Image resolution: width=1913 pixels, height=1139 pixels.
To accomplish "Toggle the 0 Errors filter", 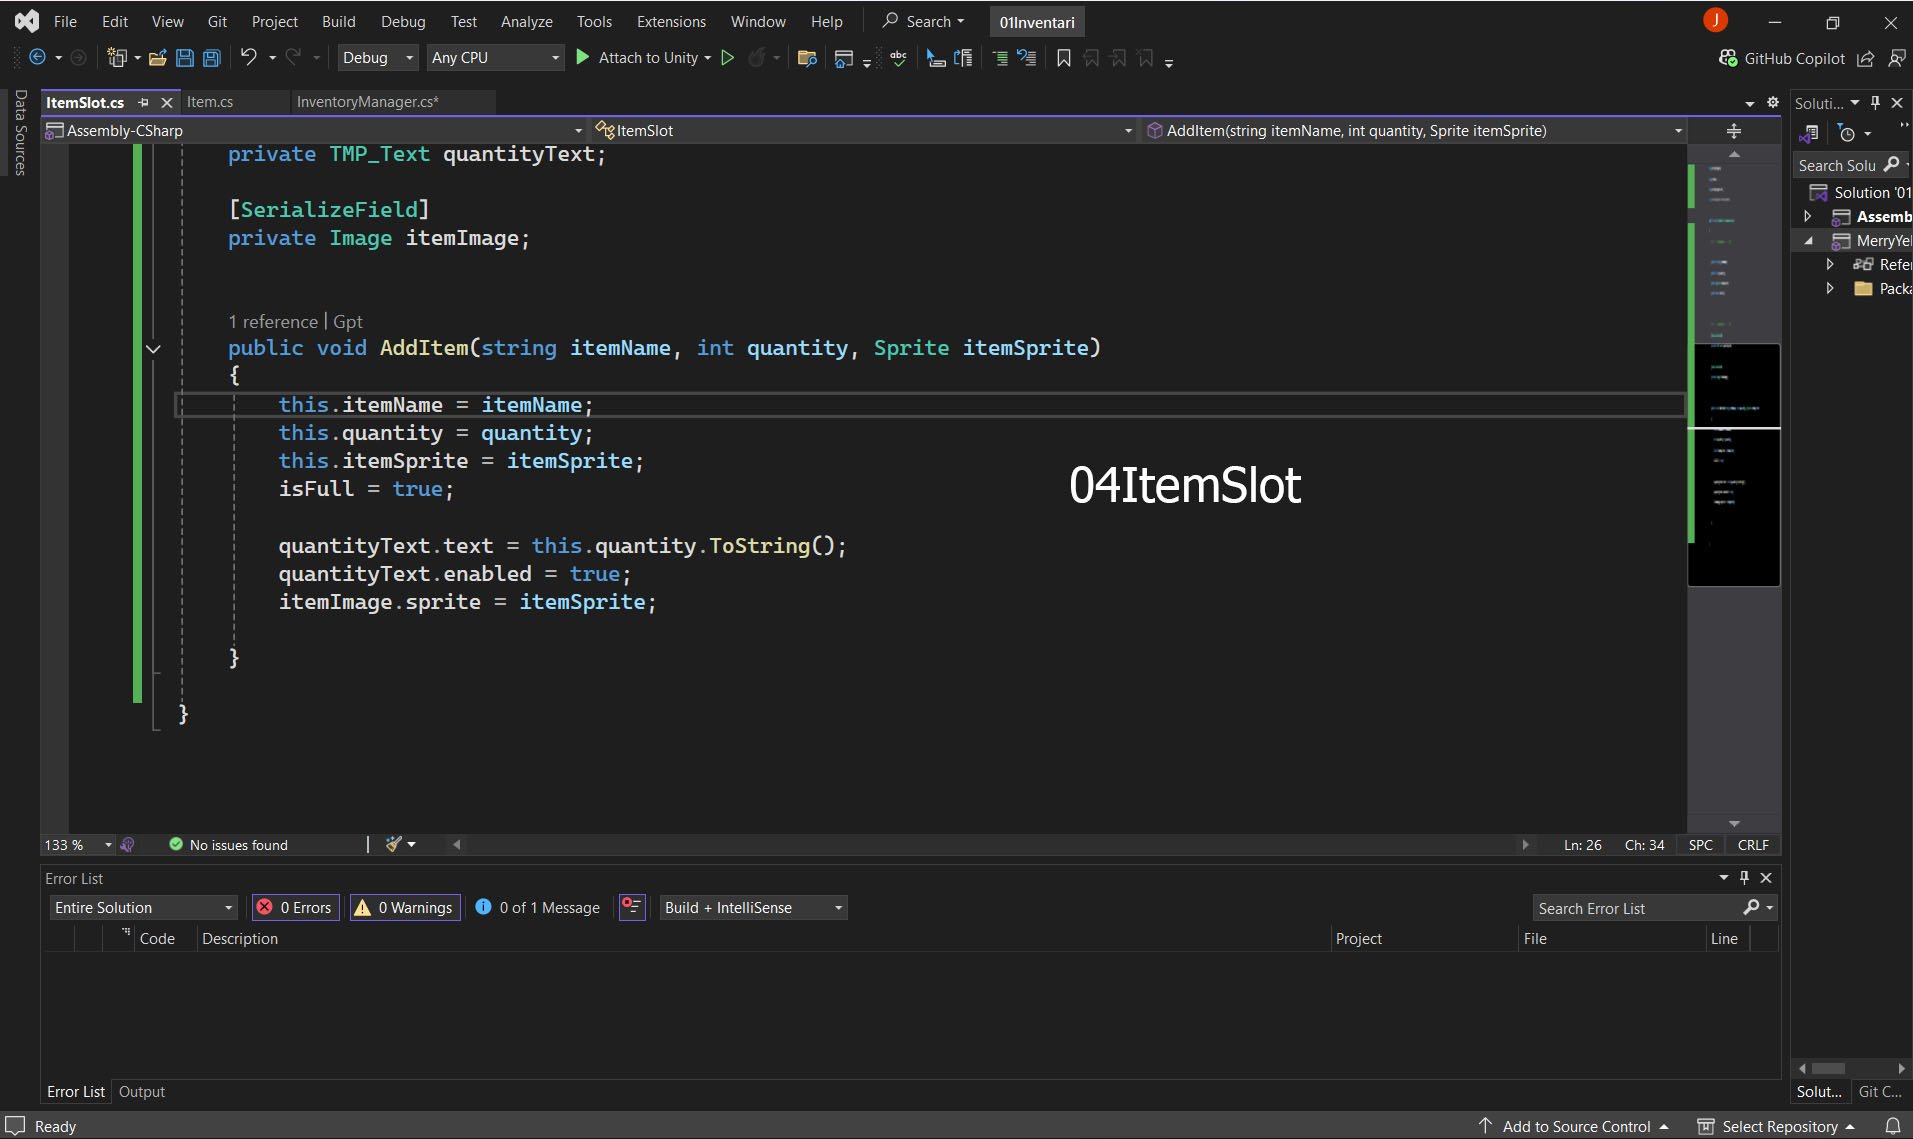I will point(296,907).
